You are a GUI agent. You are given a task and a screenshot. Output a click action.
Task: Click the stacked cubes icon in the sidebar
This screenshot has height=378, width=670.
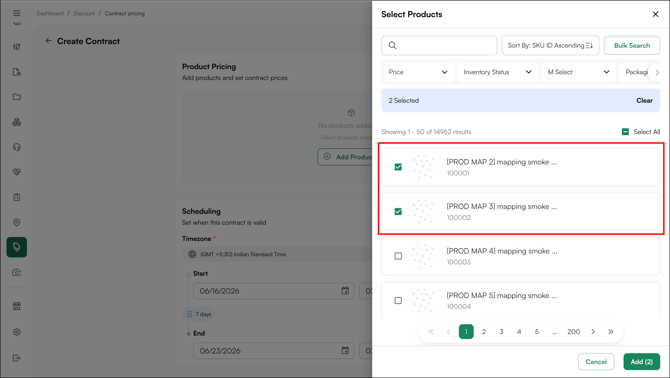click(17, 122)
